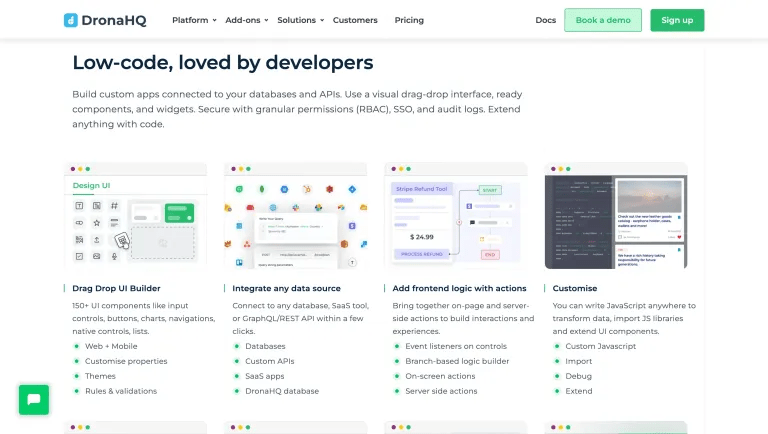Click the PROCESS REFUND button in illustration

click(422, 254)
